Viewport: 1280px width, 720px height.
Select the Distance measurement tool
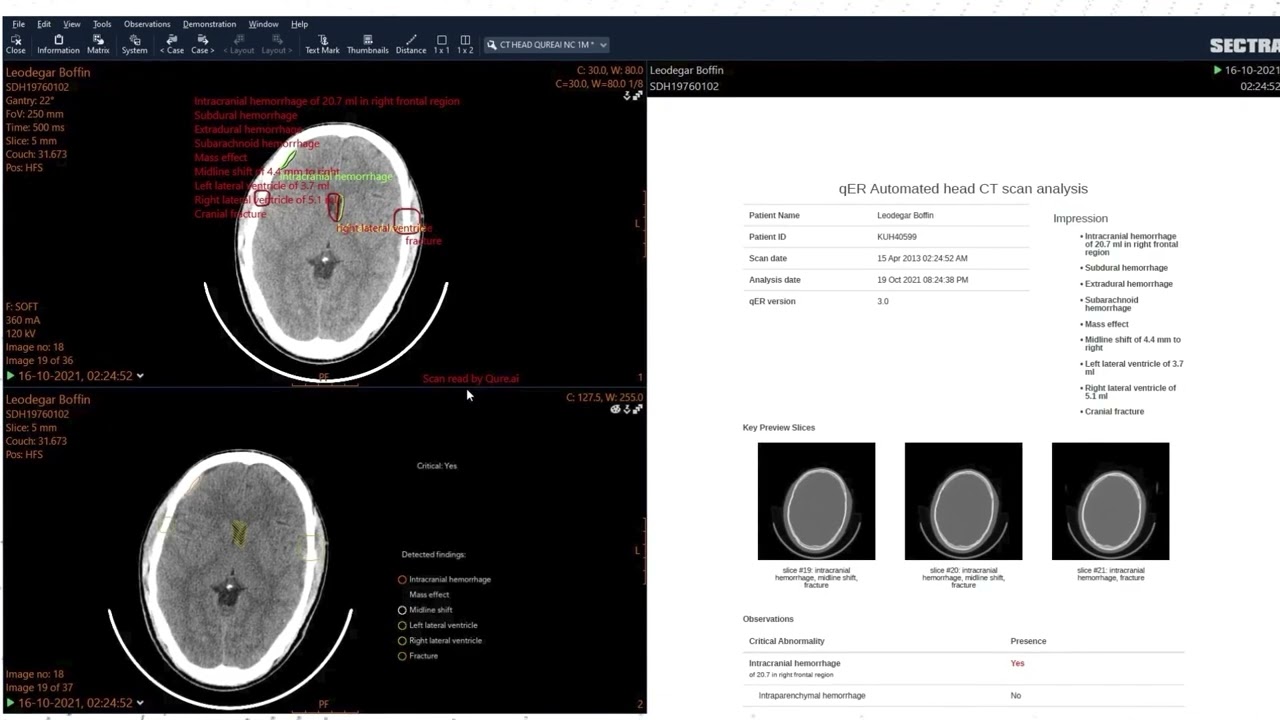point(410,44)
